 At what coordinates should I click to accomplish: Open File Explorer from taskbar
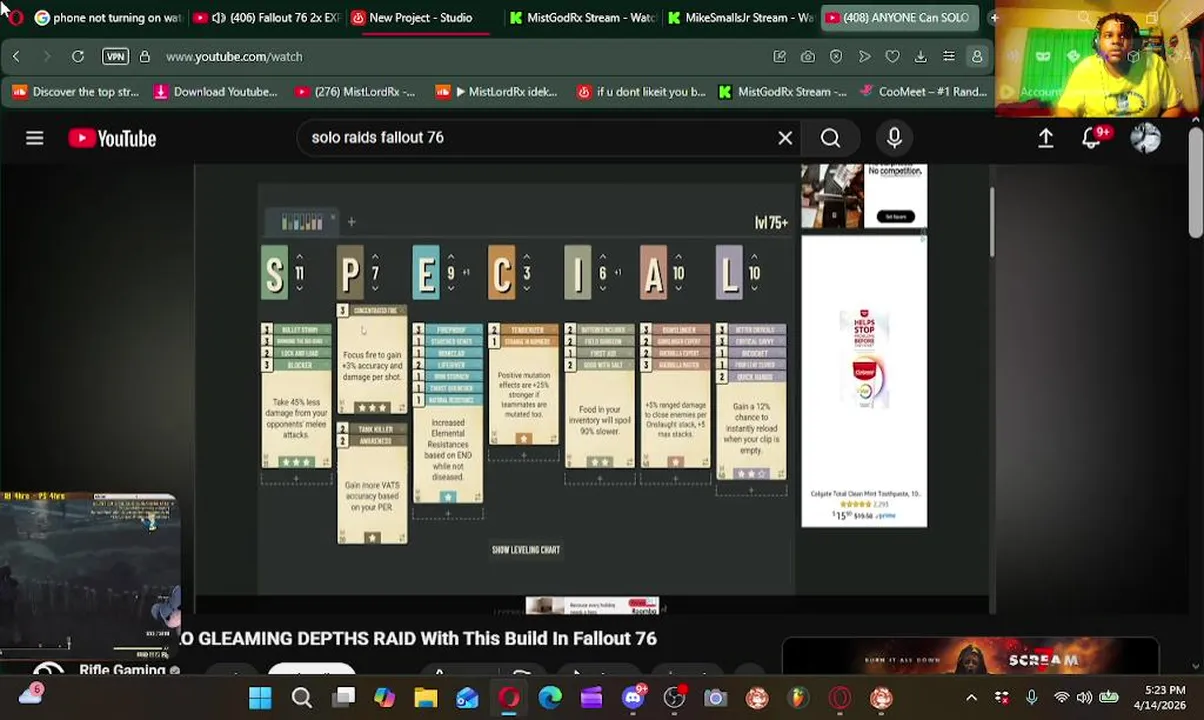(426, 697)
